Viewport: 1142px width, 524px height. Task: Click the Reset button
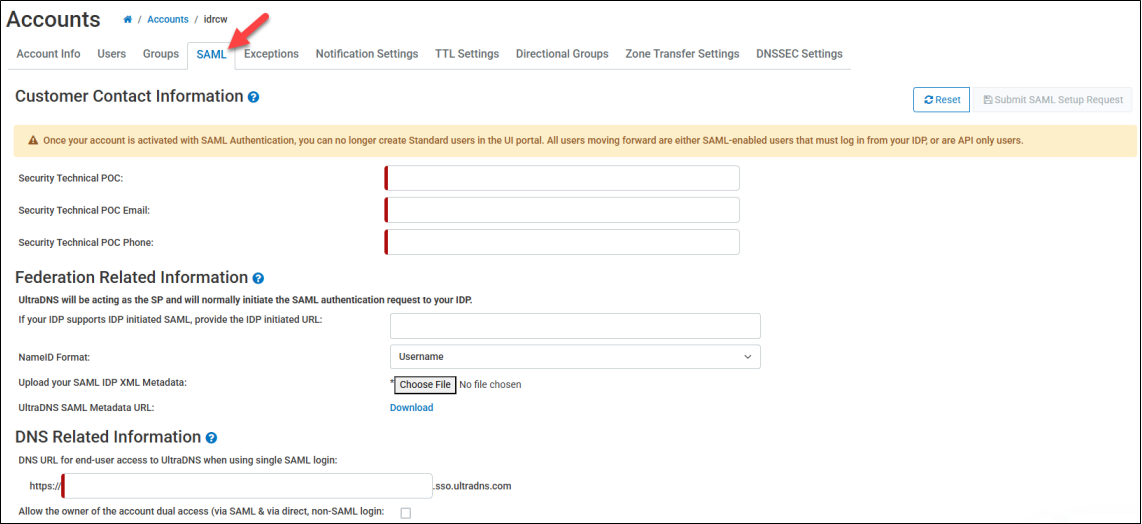pos(941,100)
